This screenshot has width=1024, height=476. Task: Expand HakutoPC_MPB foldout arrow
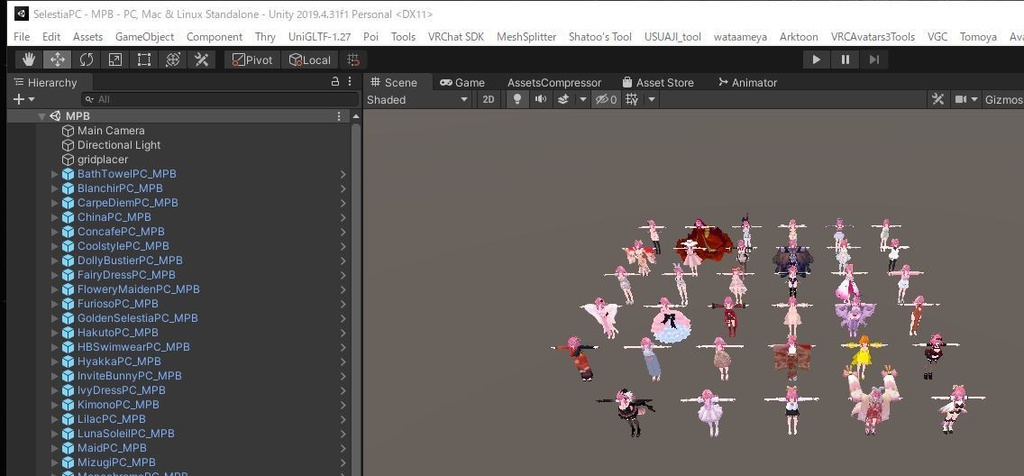55,332
